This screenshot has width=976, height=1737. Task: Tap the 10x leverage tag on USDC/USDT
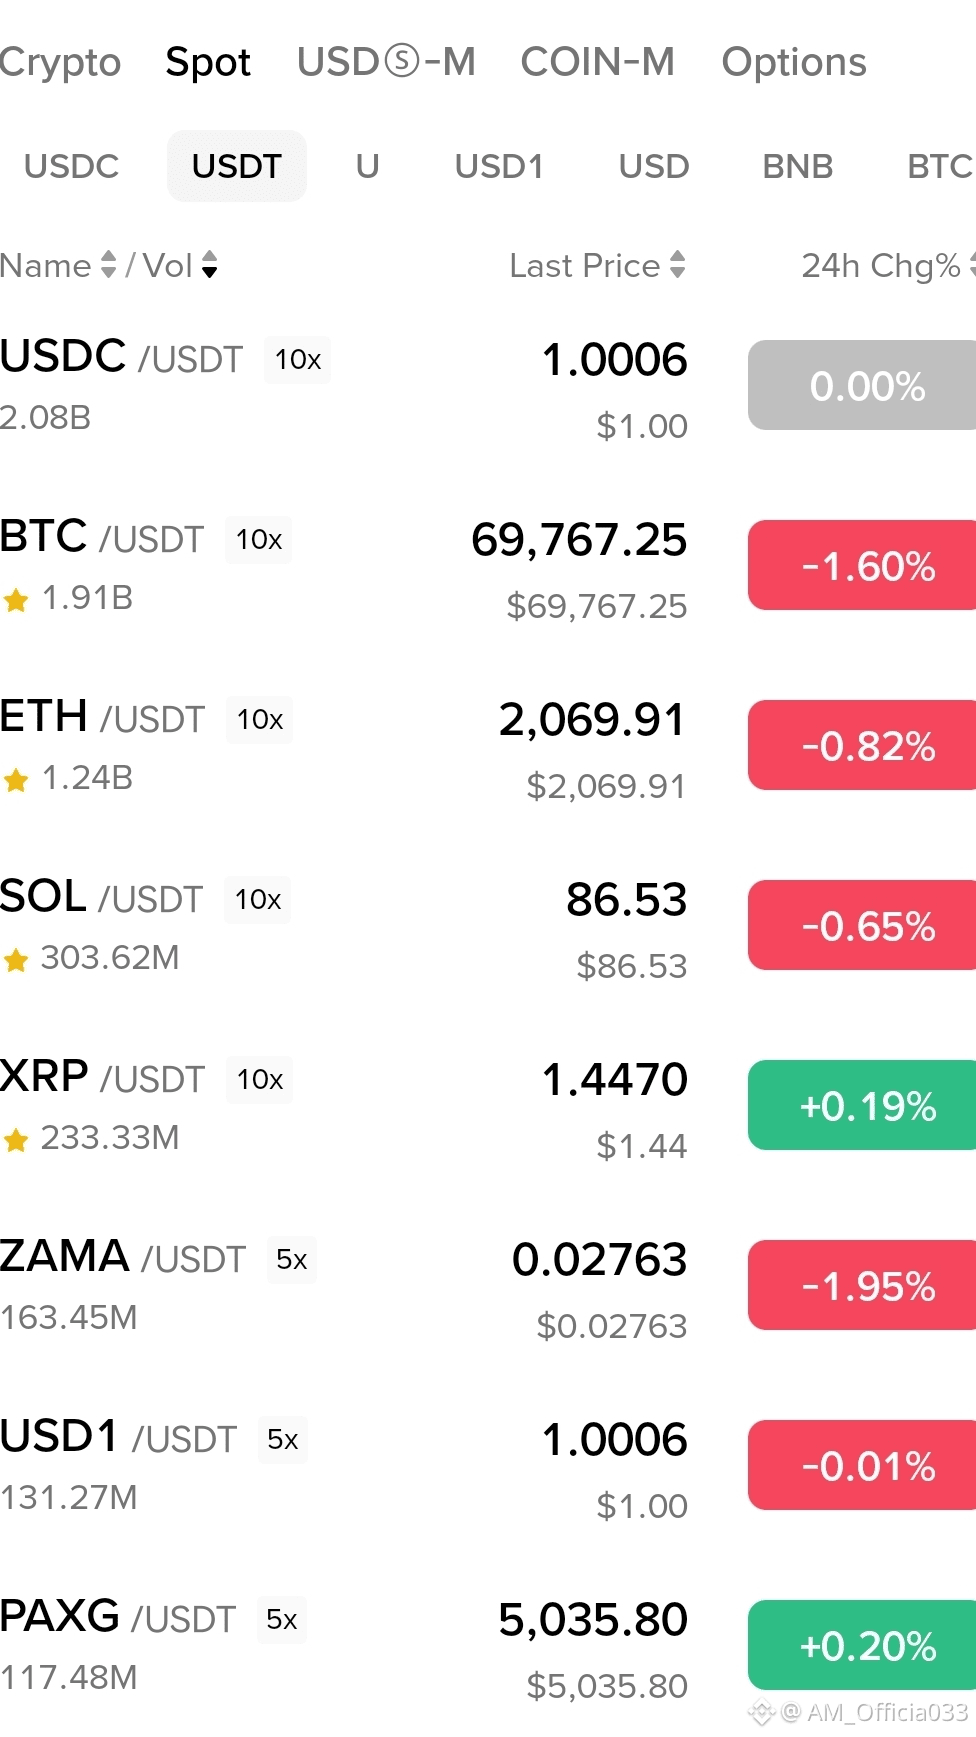click(297, 360)
